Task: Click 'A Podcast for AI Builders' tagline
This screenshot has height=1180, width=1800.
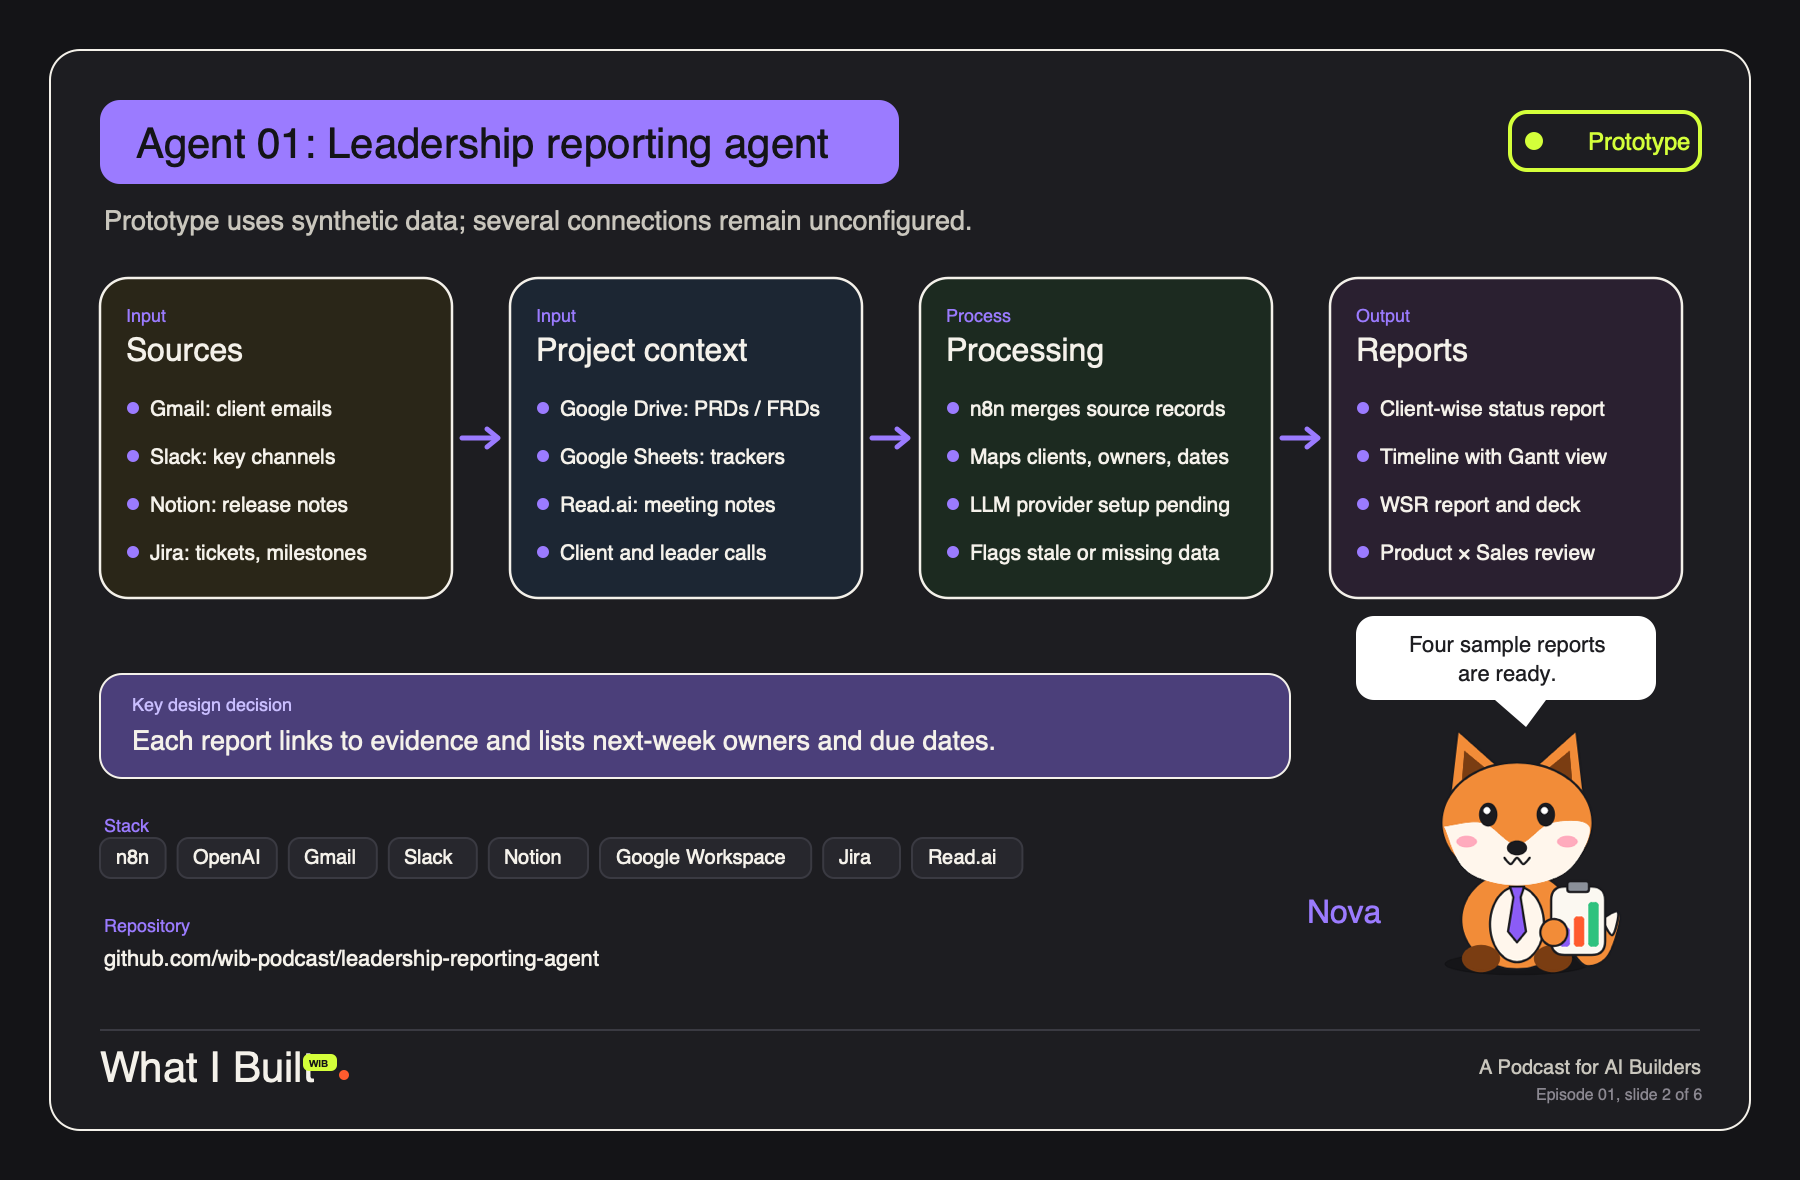Action: 1590,1067
